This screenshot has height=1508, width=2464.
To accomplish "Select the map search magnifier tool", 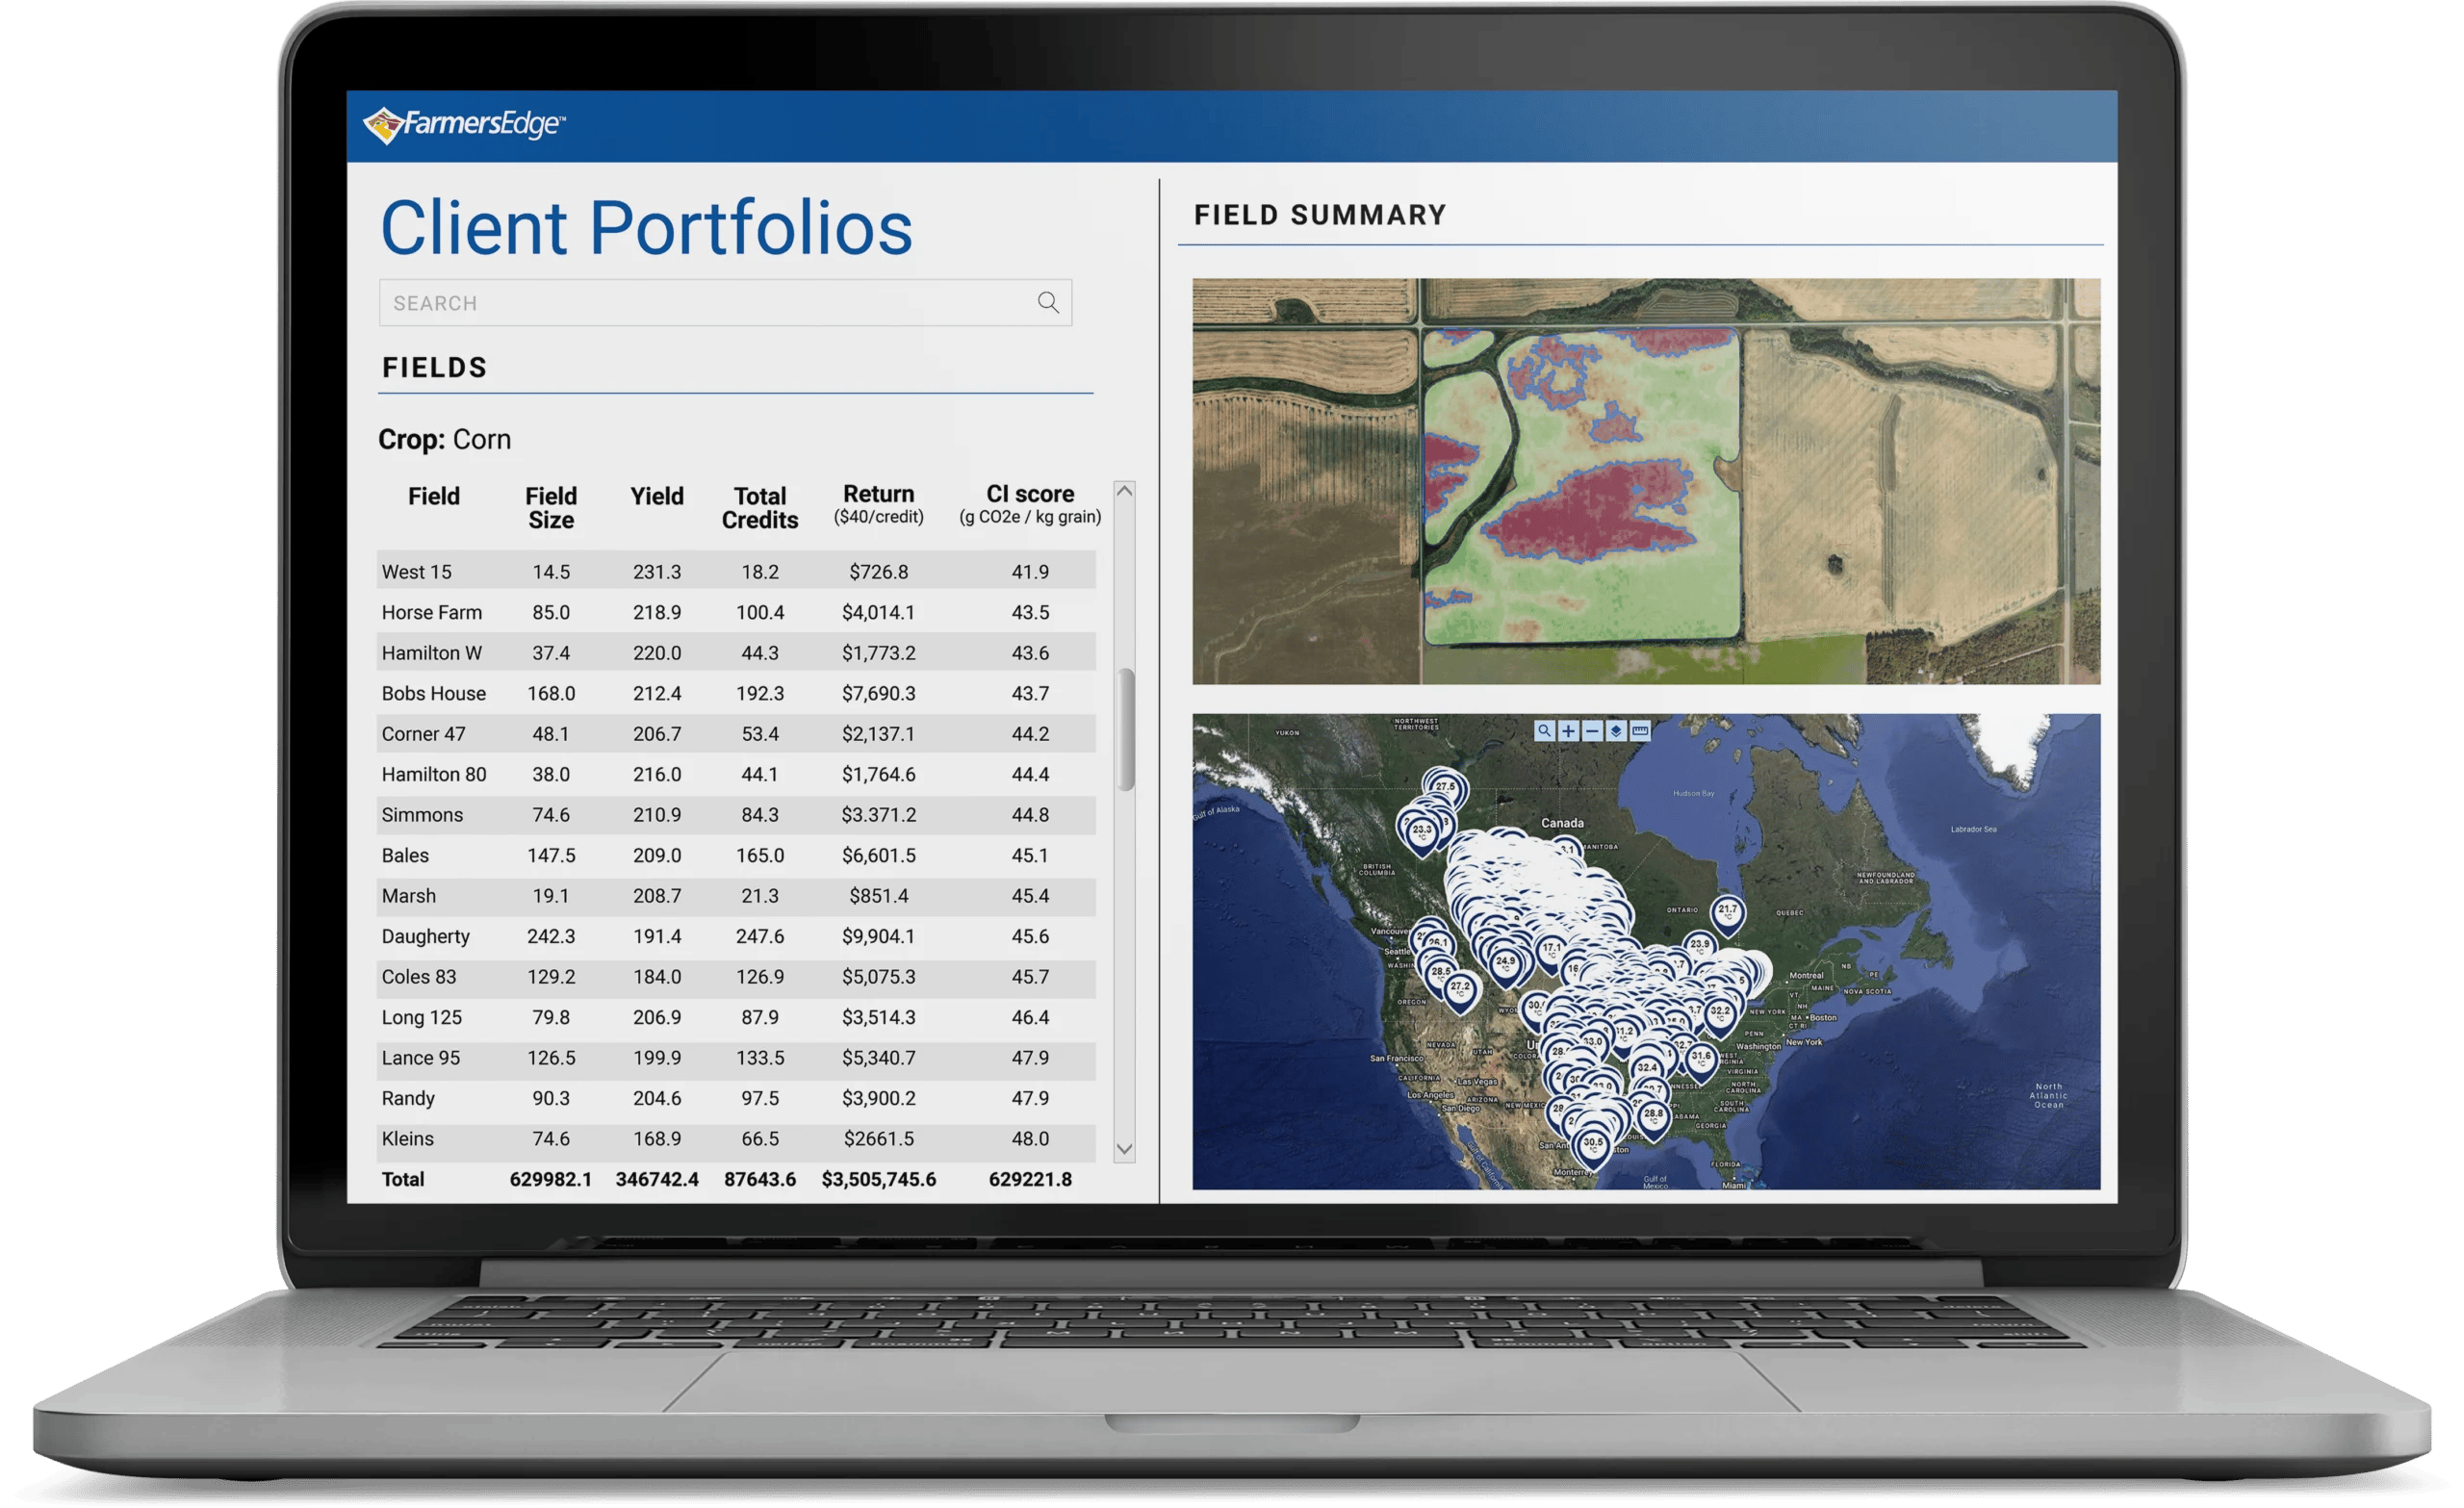I will pos(1545,732).
